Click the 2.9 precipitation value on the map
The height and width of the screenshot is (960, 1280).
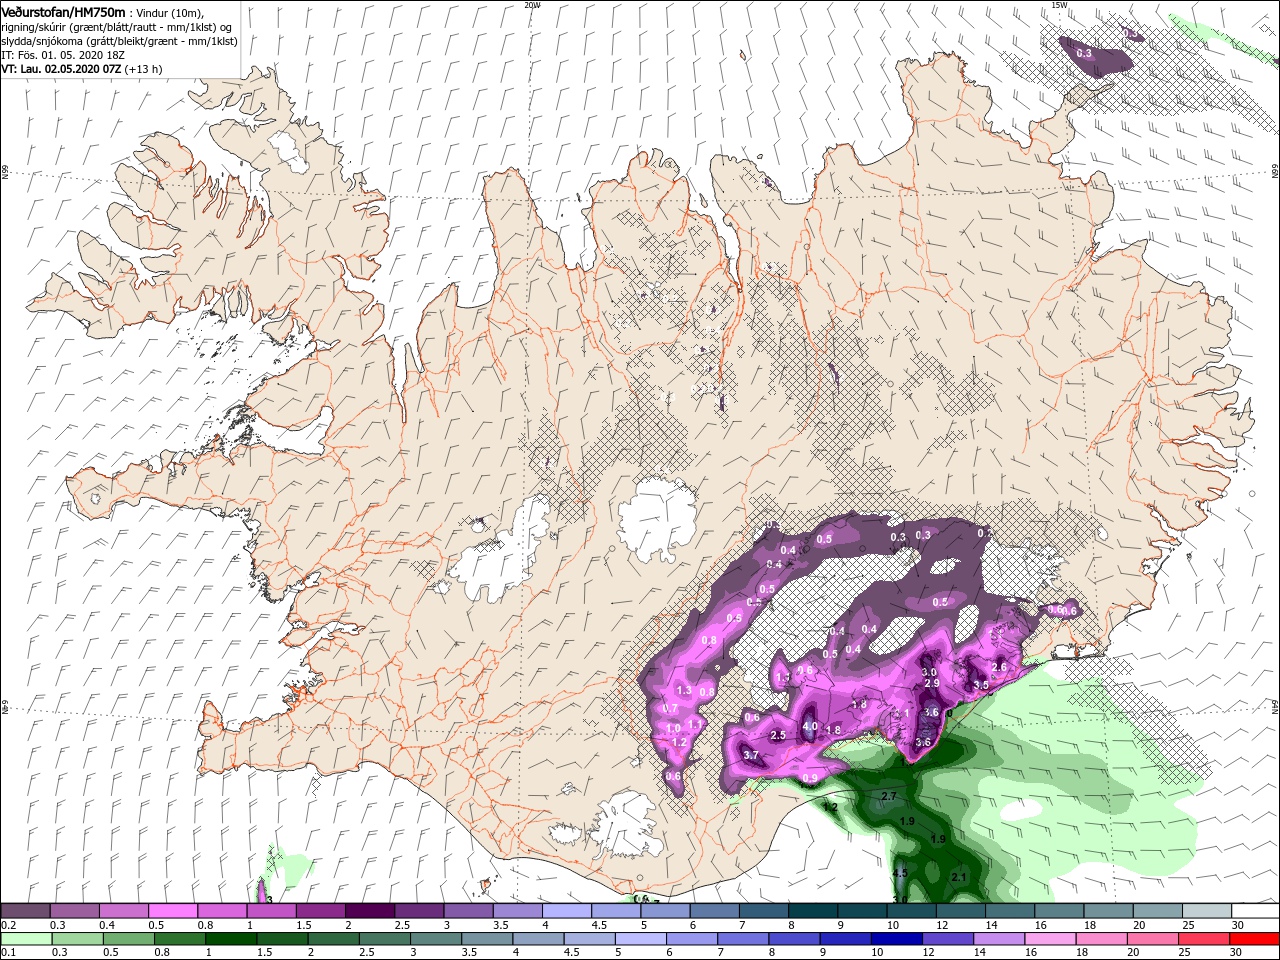pos(932,683)
